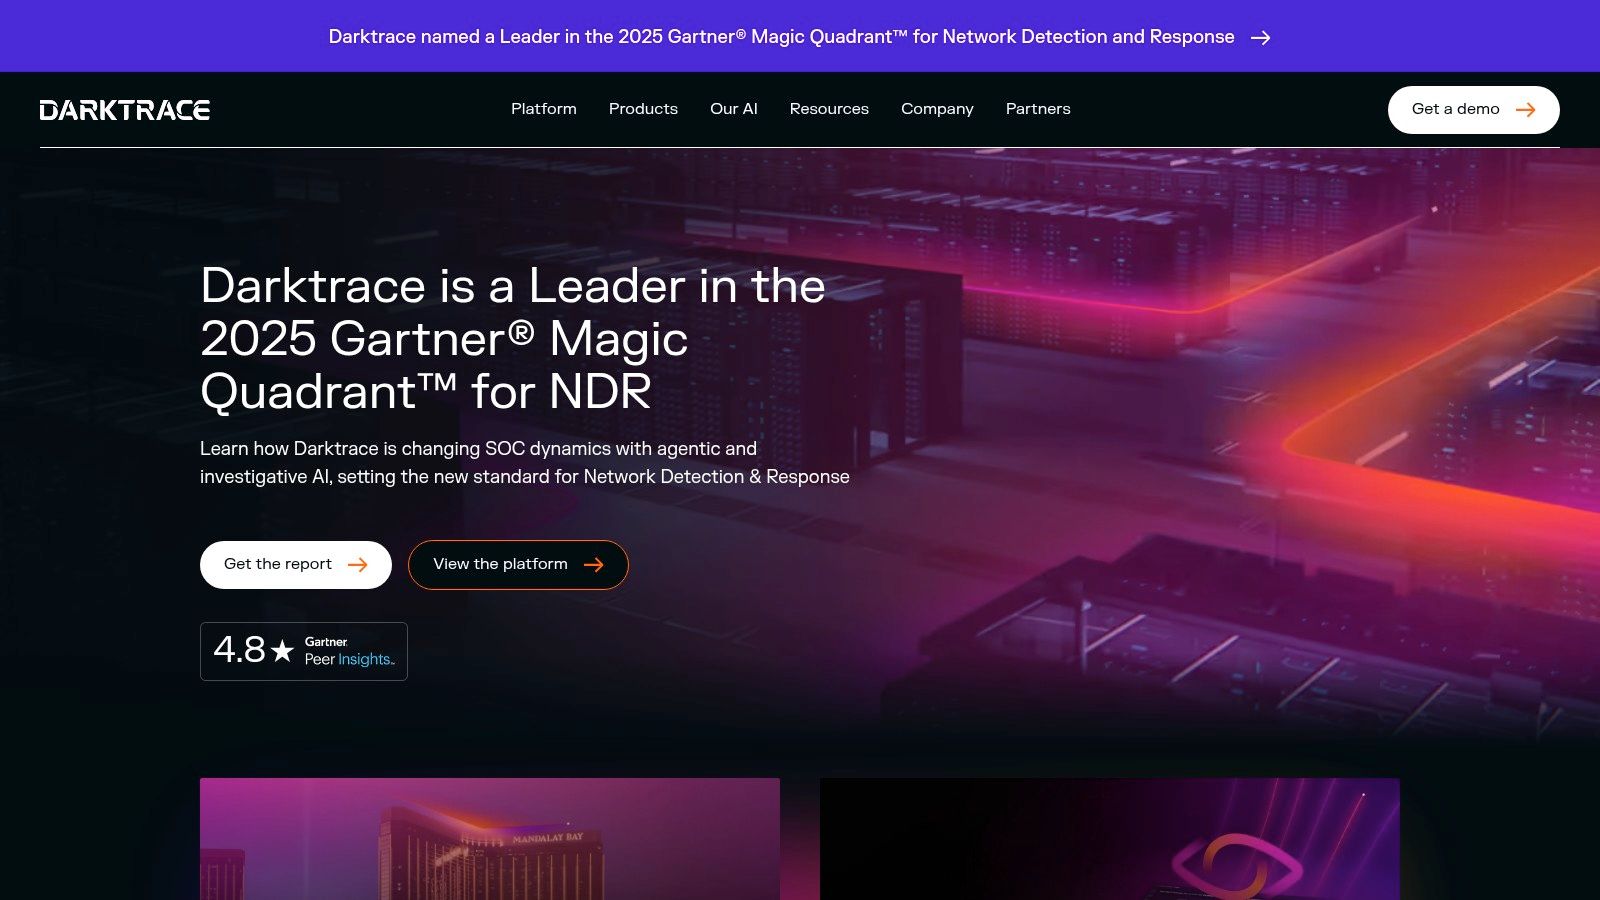Screen dimensions: 1600x900
Task: Open the Products menu
Action: pos(643,109)
